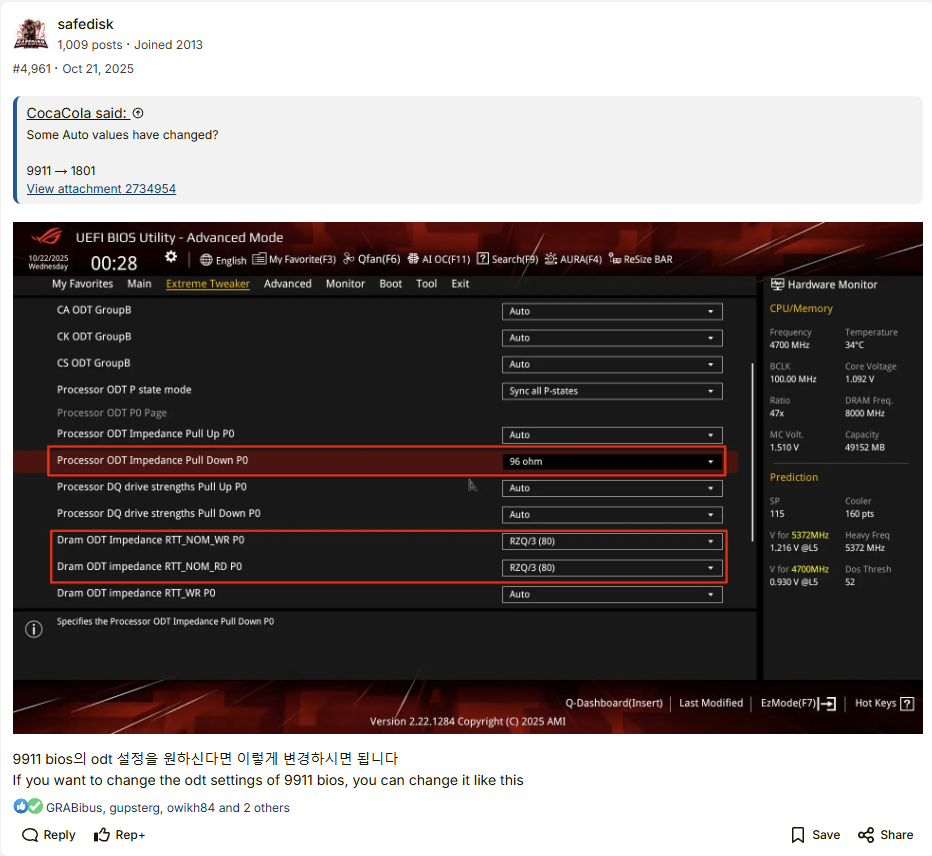Click the Cooler 160 pts value
This screenshot has height=856, width=932.
(x=859, y=514)
